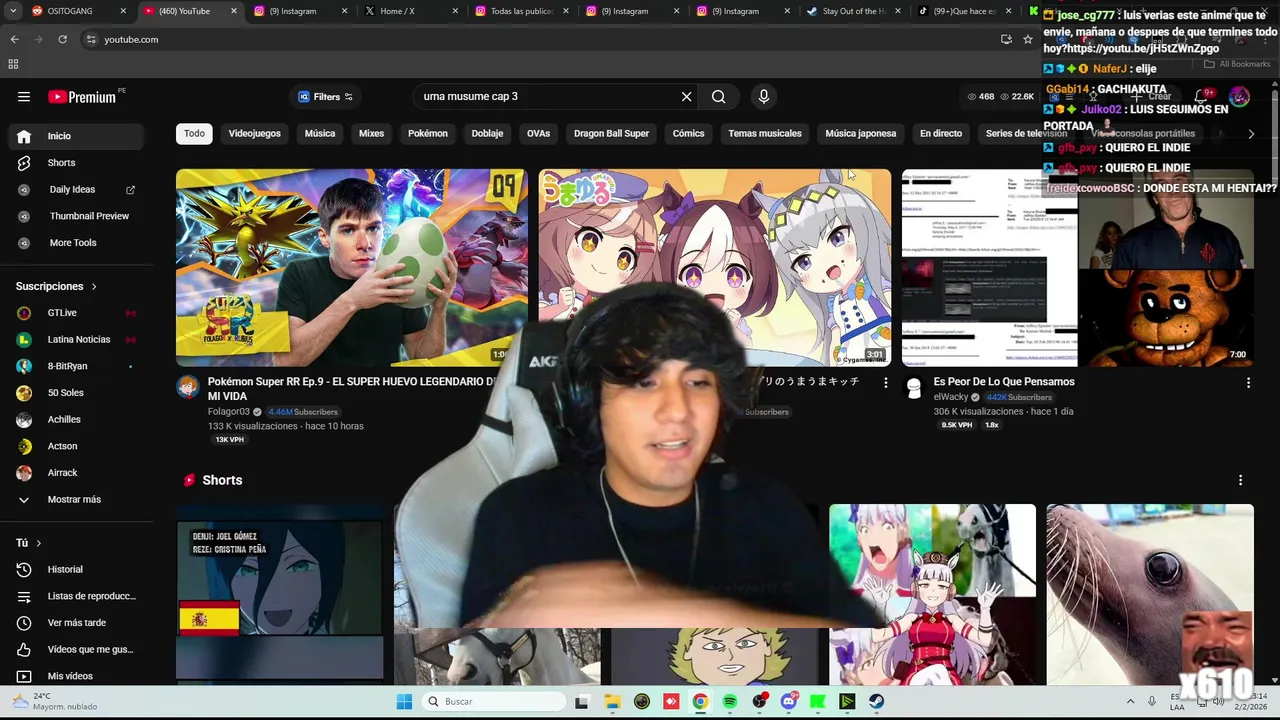
Task: Select the 'Temas musicales' filter chip
Action: 765,134
